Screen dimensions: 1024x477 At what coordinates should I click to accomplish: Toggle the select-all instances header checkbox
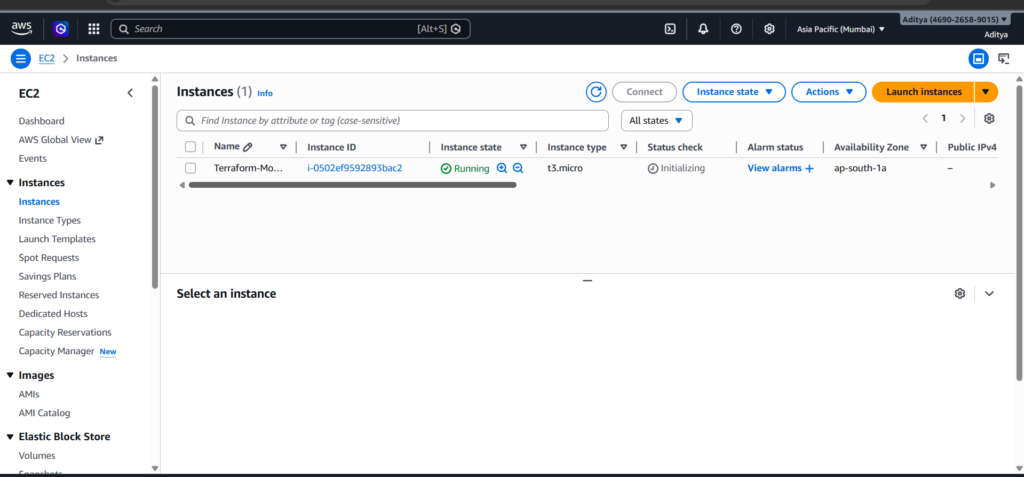click(x=190, y=147)
